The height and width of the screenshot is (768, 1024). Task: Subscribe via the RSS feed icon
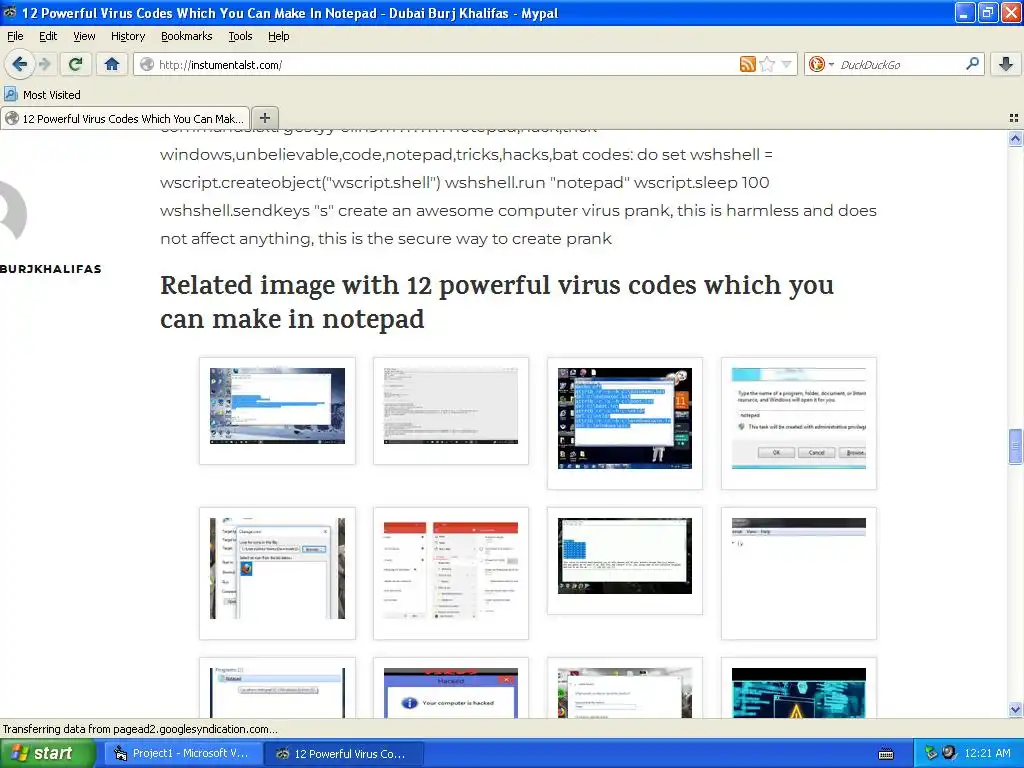coord(748,64)
